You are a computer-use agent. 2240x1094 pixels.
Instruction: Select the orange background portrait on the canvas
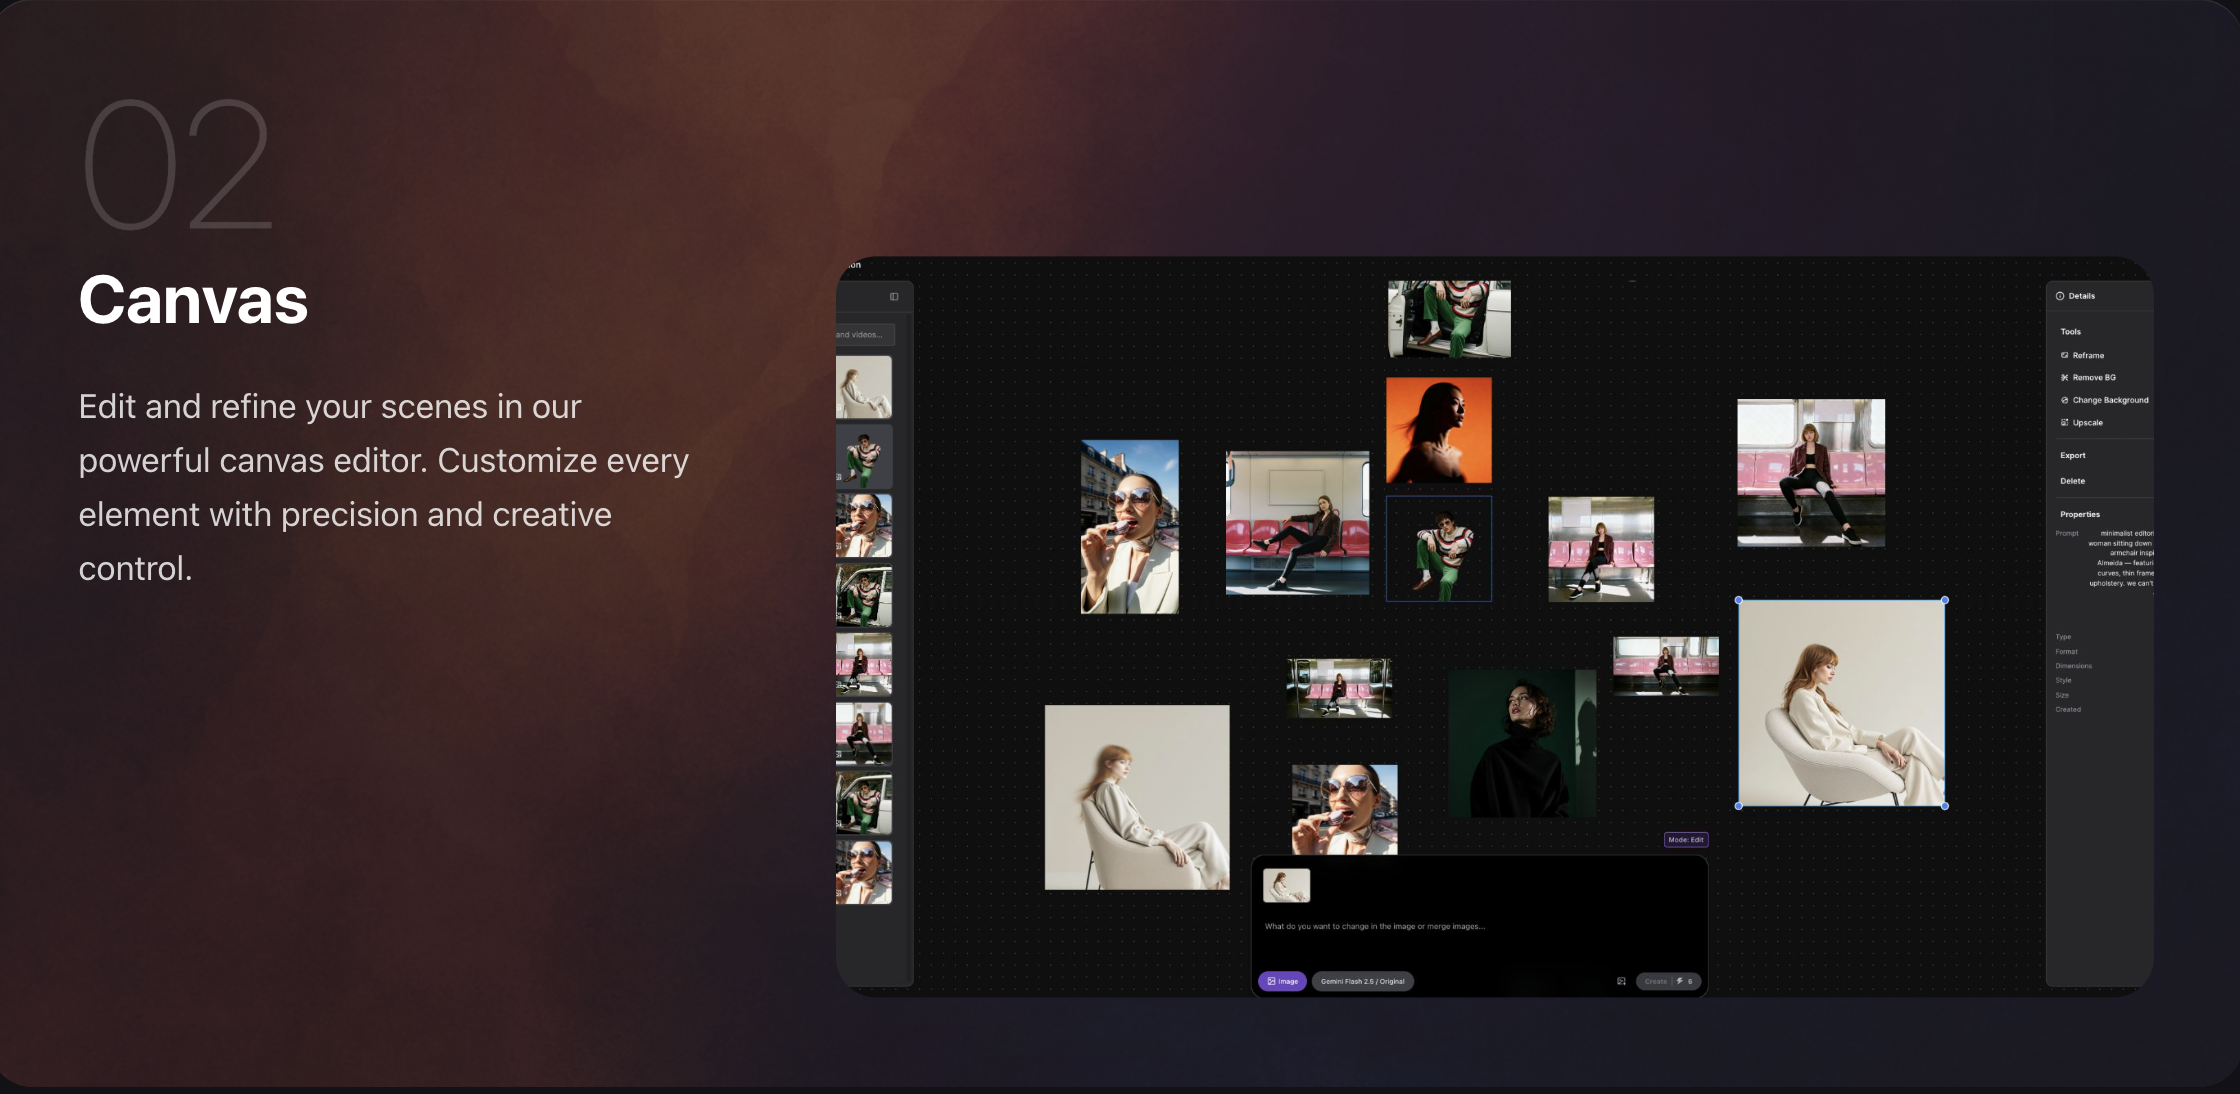(1438, 430)
